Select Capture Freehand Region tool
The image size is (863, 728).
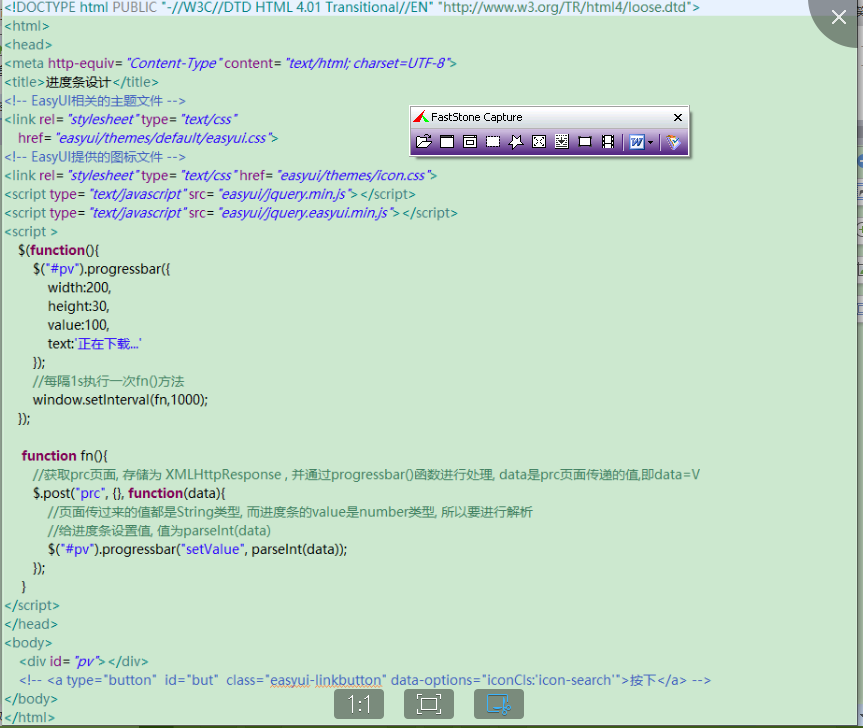pyautogui.click(x=516, y=142)
